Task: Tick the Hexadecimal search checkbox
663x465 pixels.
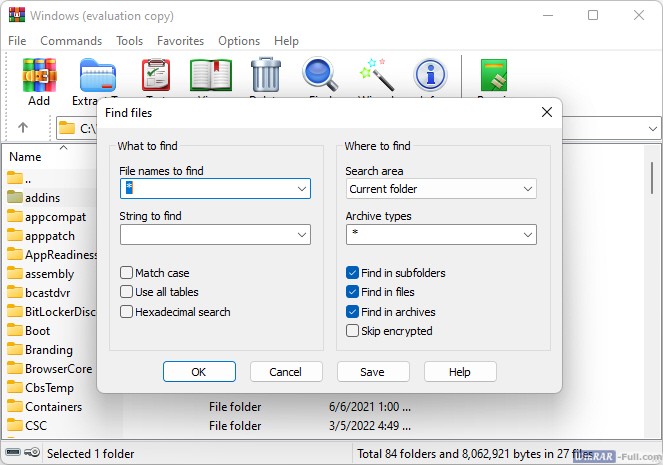Action: pos(127,312)
